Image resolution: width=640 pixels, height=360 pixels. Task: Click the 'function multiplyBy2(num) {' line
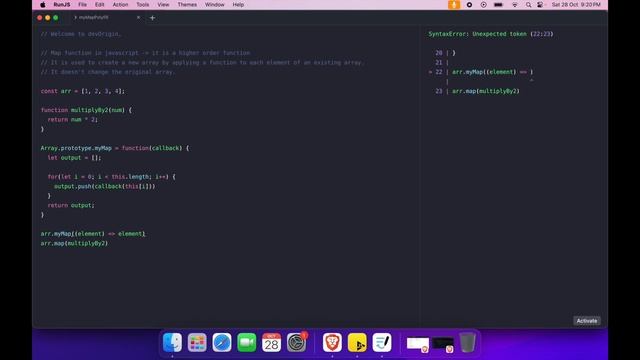(x=86, y=110)
